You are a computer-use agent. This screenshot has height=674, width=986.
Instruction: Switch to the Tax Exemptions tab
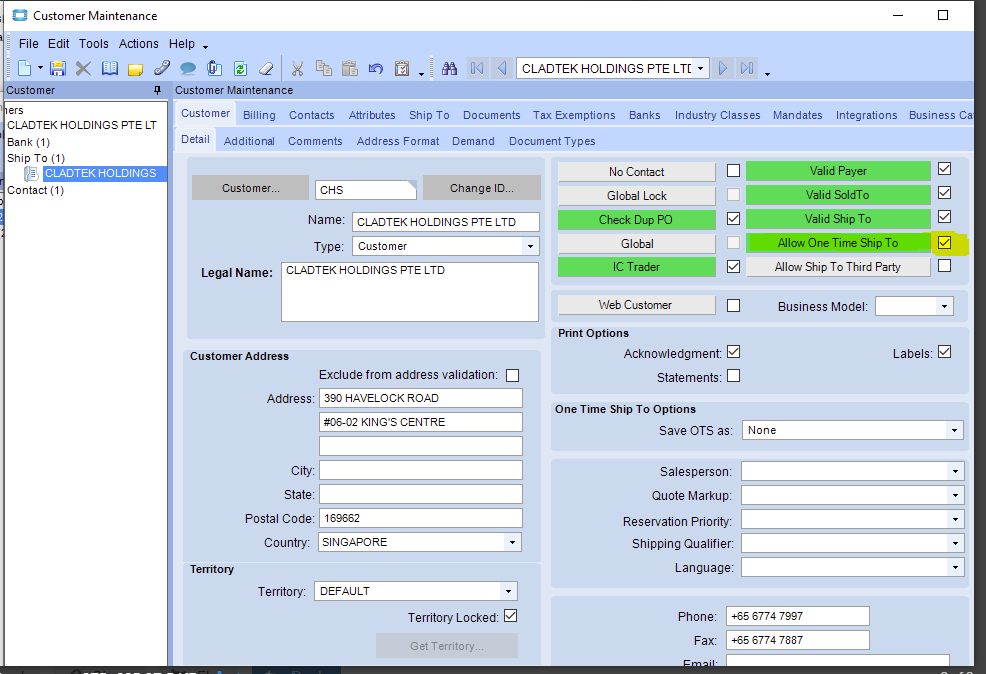[574, 115]
